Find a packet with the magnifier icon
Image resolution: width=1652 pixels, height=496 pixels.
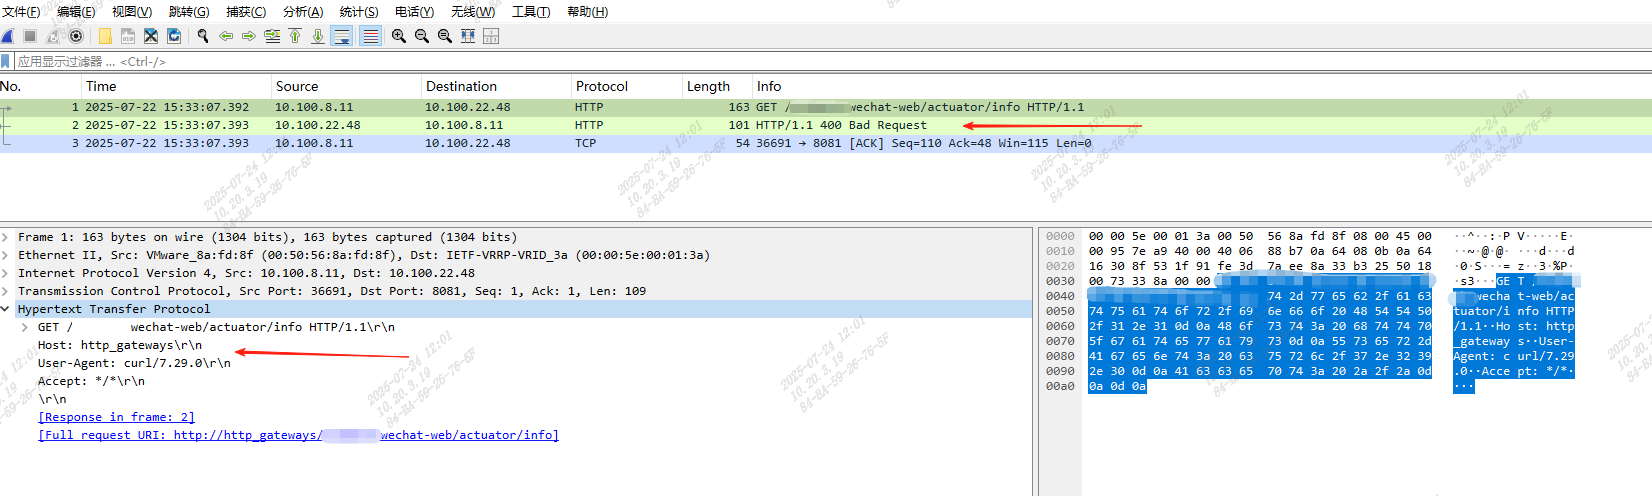pyautogui.click(x=203, y=36)
